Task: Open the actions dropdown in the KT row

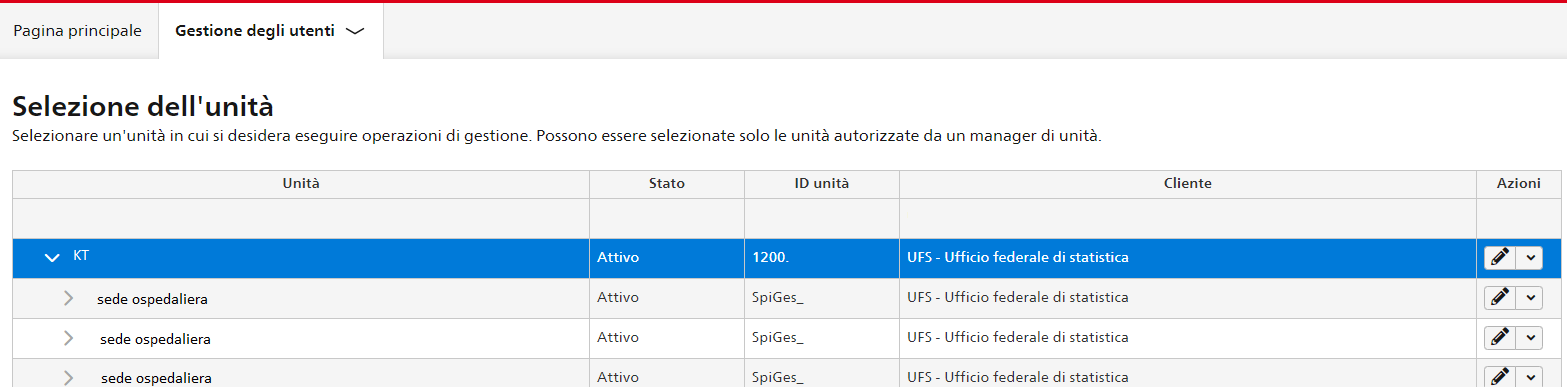Action: pos(1530,258)
